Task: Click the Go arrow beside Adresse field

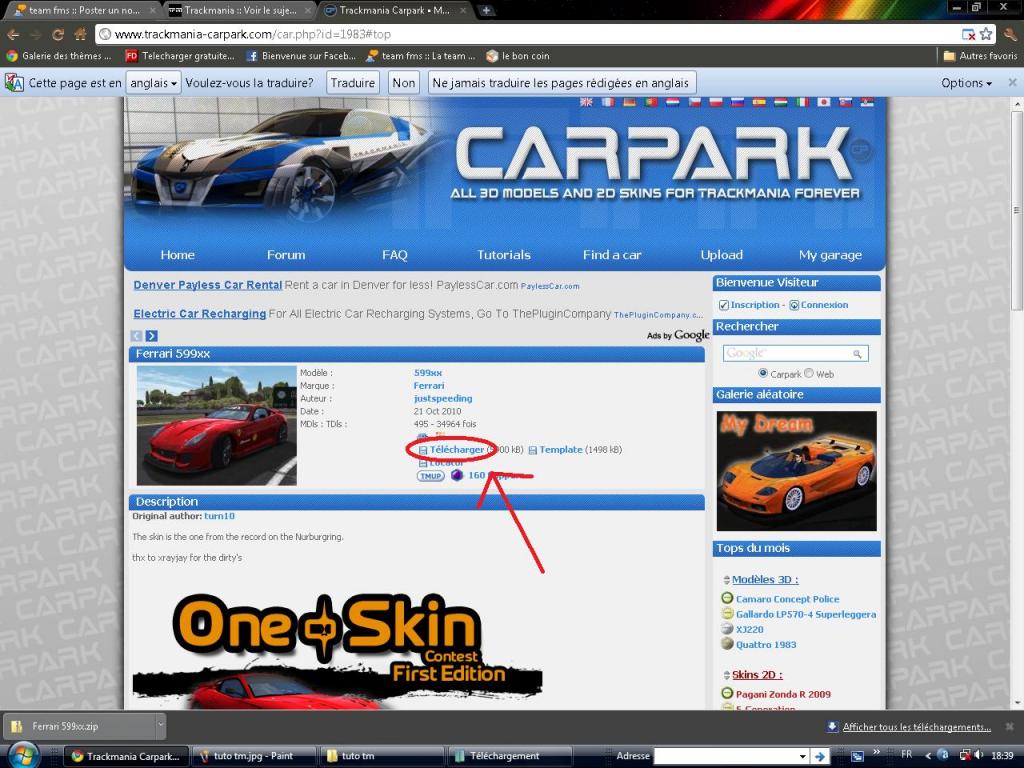Action: tap(820, 756)
